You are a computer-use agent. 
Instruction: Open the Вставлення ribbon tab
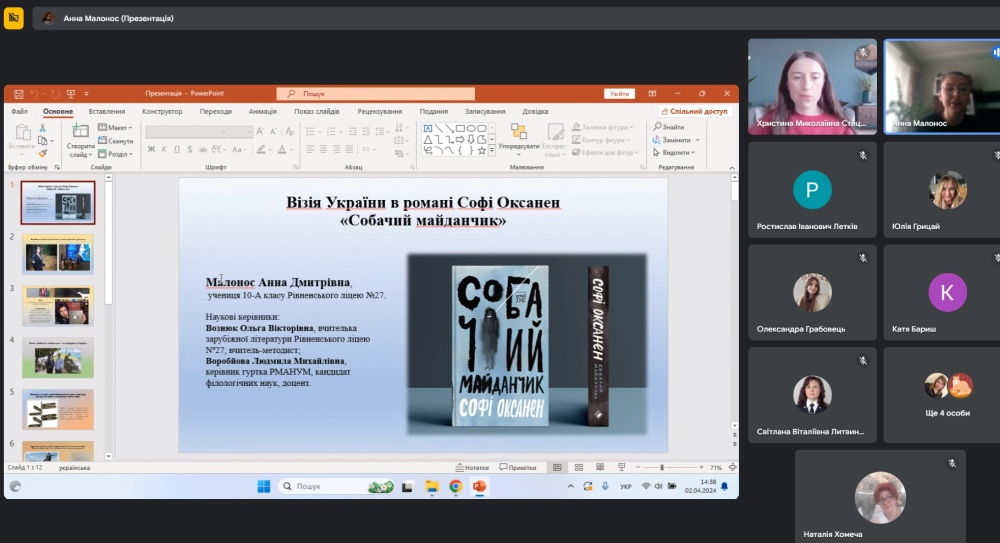107,111
